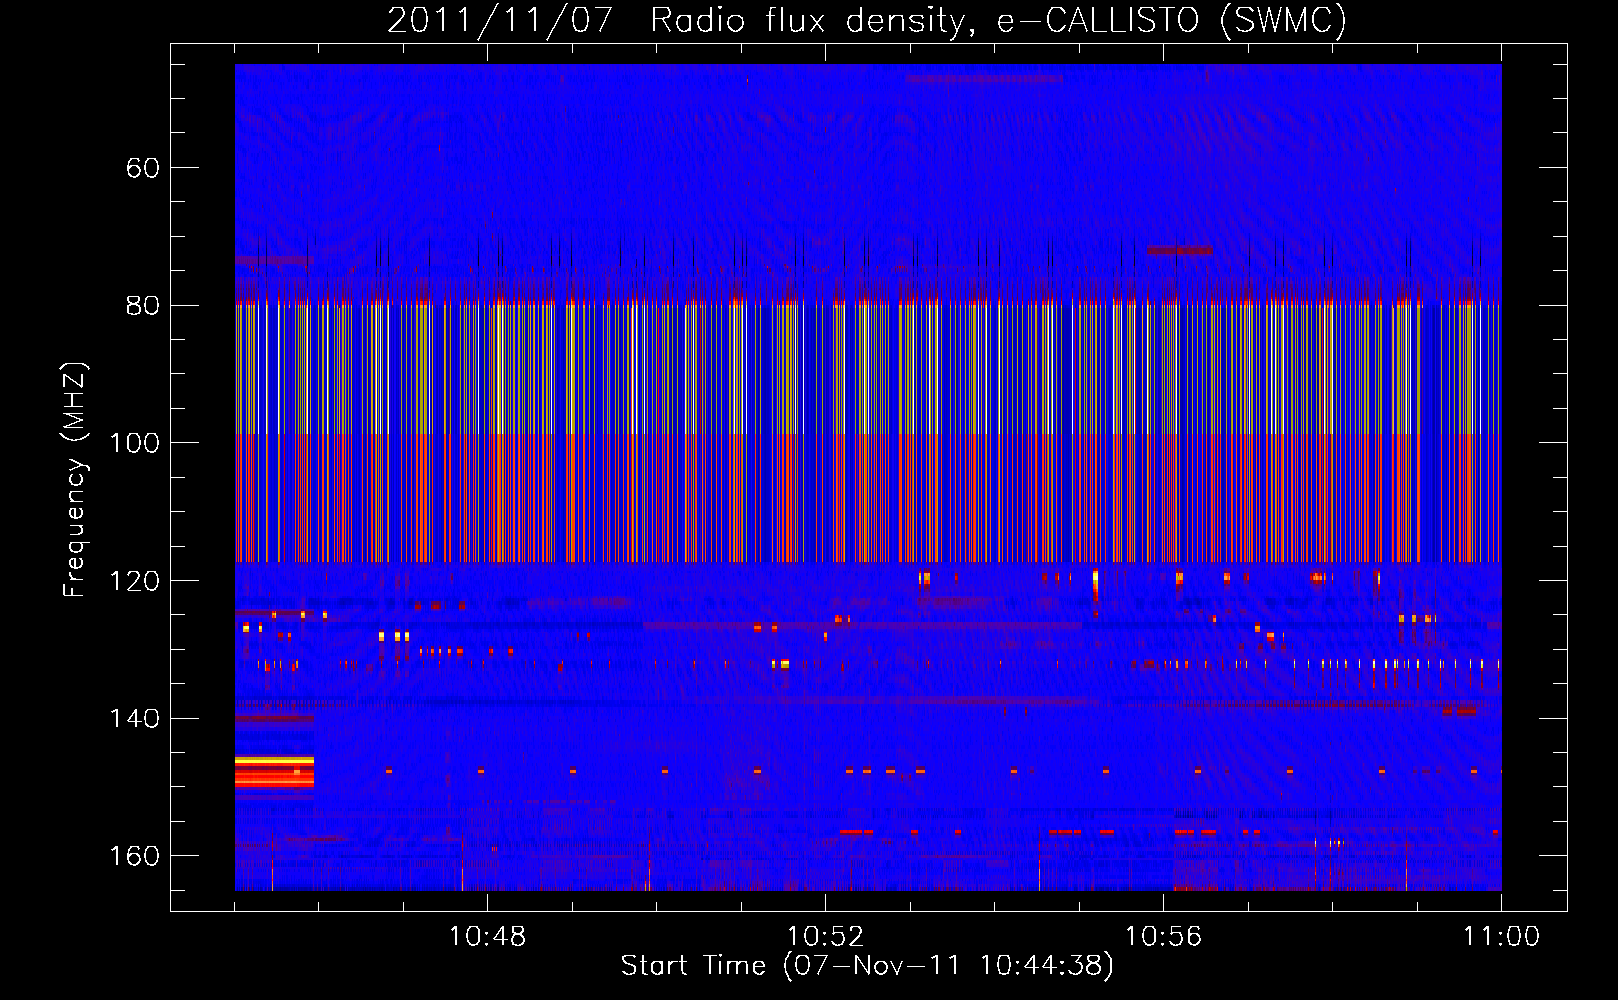
Task: Click the bright yellow-red emission block near 148 MHz
Action: coord(274,772)
